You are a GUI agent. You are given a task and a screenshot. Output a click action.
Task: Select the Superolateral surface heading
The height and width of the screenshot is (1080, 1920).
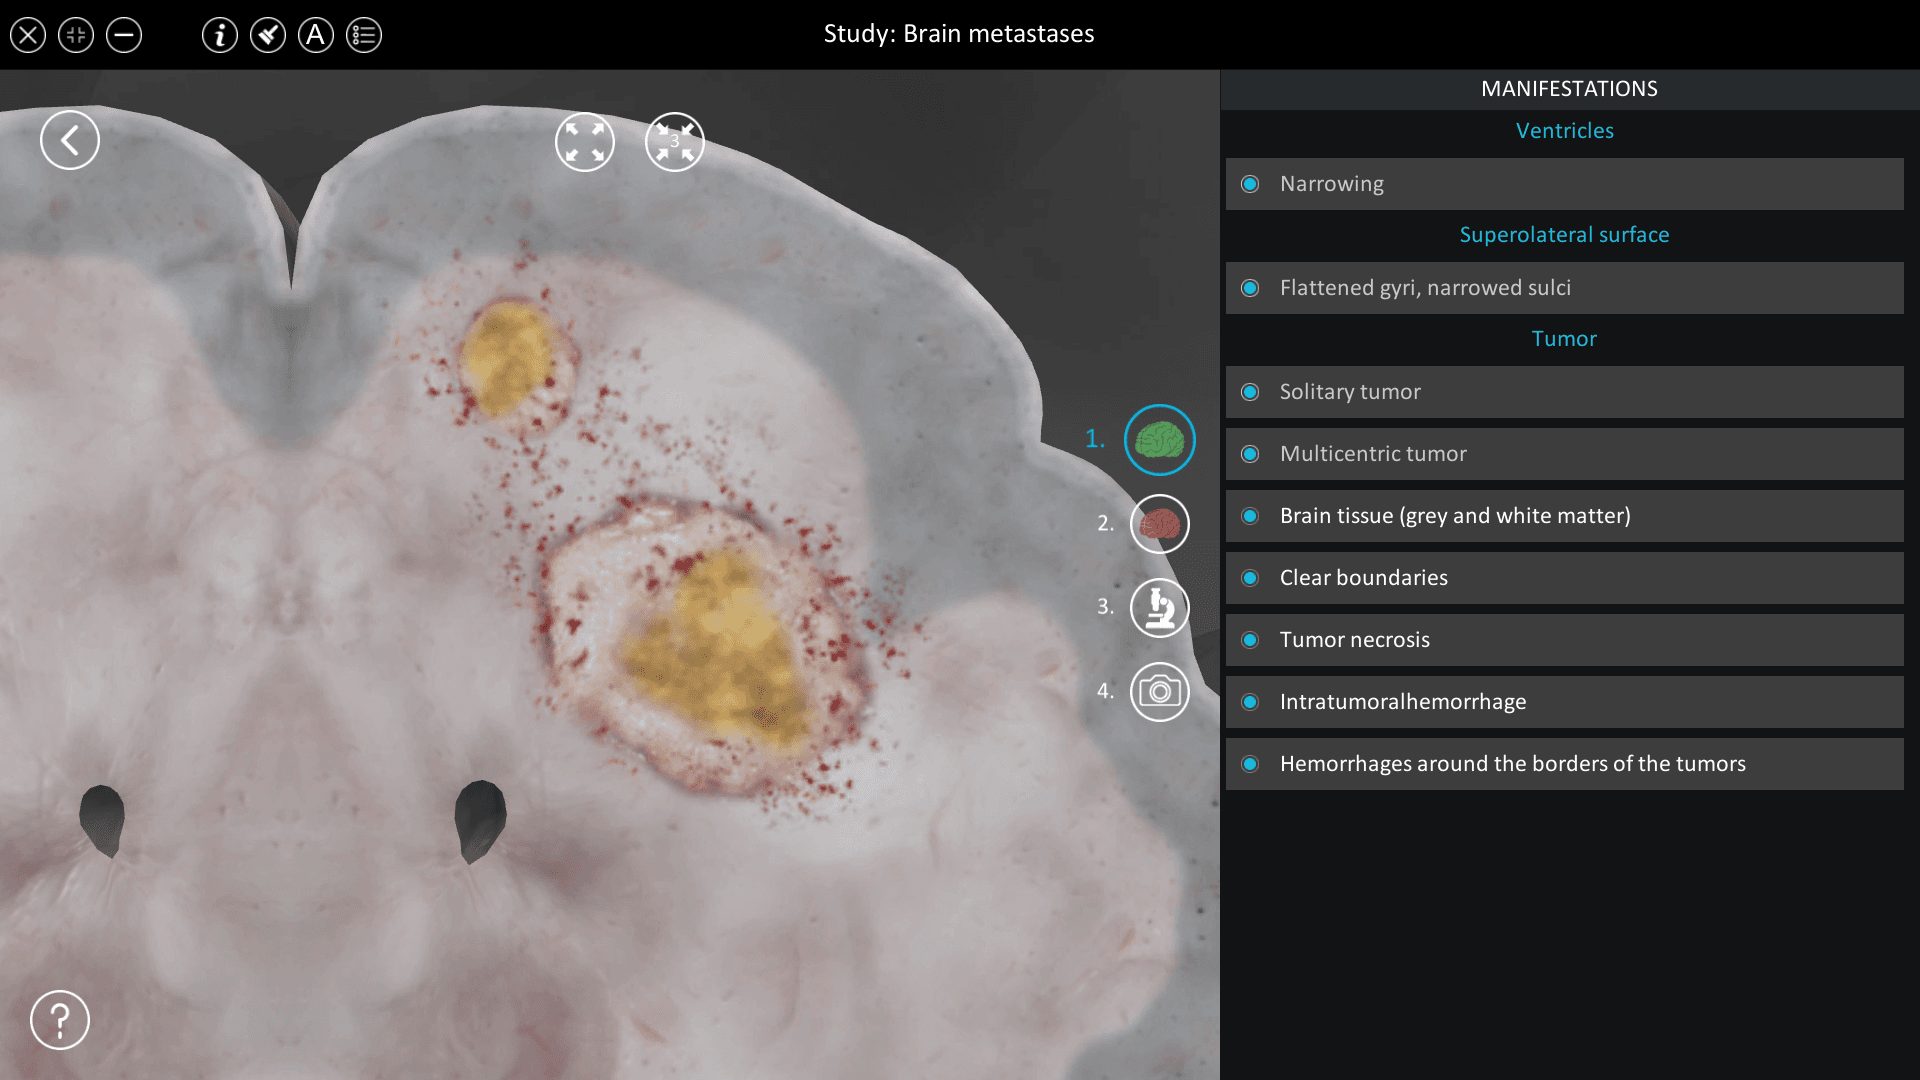click(x=1564, y=235)
